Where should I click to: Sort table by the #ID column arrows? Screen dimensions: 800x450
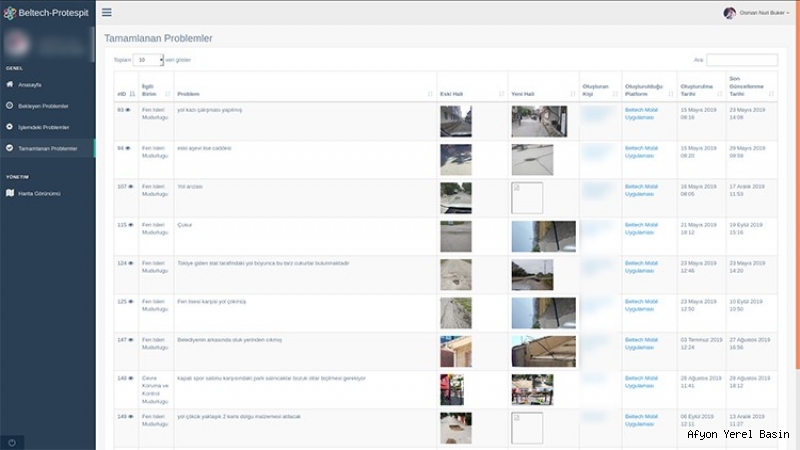(132, 93)
